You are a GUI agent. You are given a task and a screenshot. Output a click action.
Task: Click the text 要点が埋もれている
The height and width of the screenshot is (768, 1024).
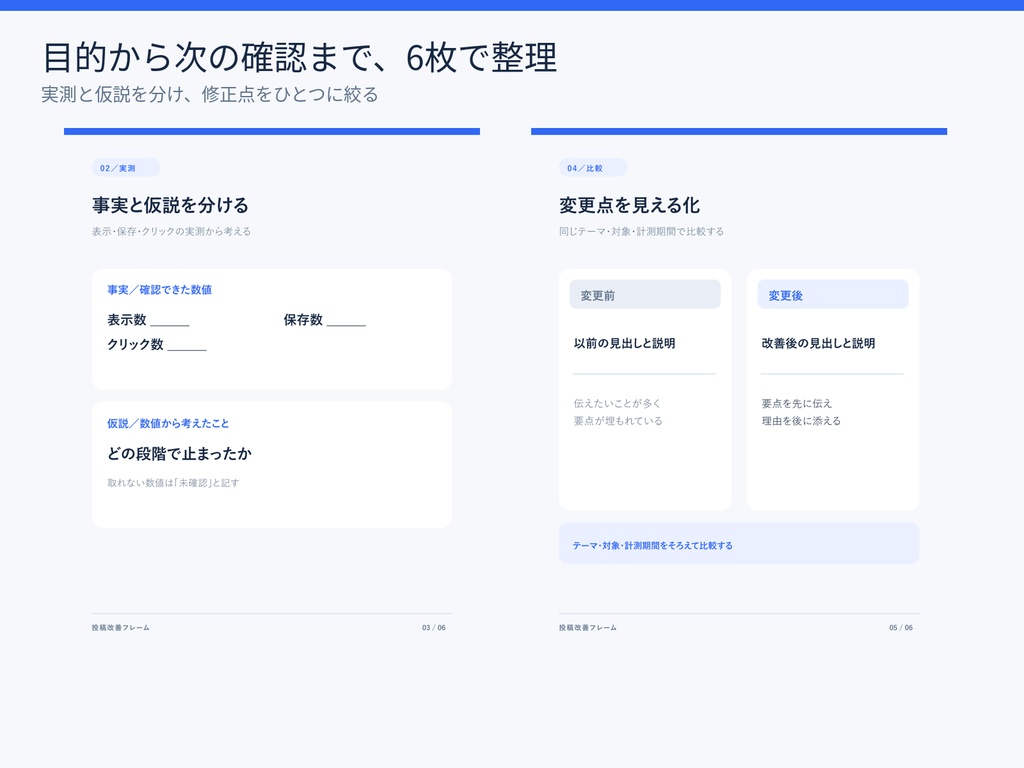click(x=618, y=421)
